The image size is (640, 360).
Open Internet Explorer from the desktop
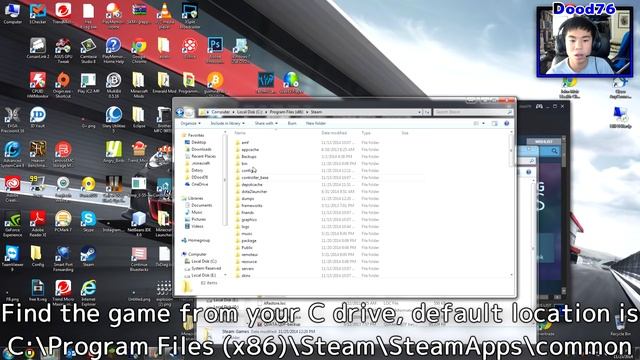pos(88,293)
